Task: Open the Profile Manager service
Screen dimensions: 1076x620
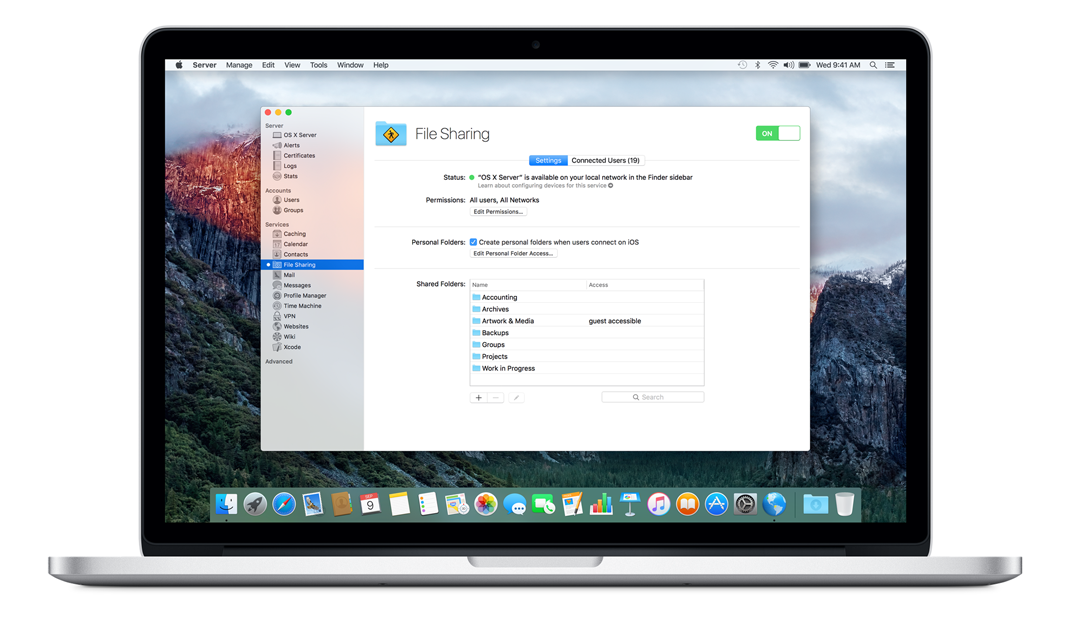Action: point(305,296)
